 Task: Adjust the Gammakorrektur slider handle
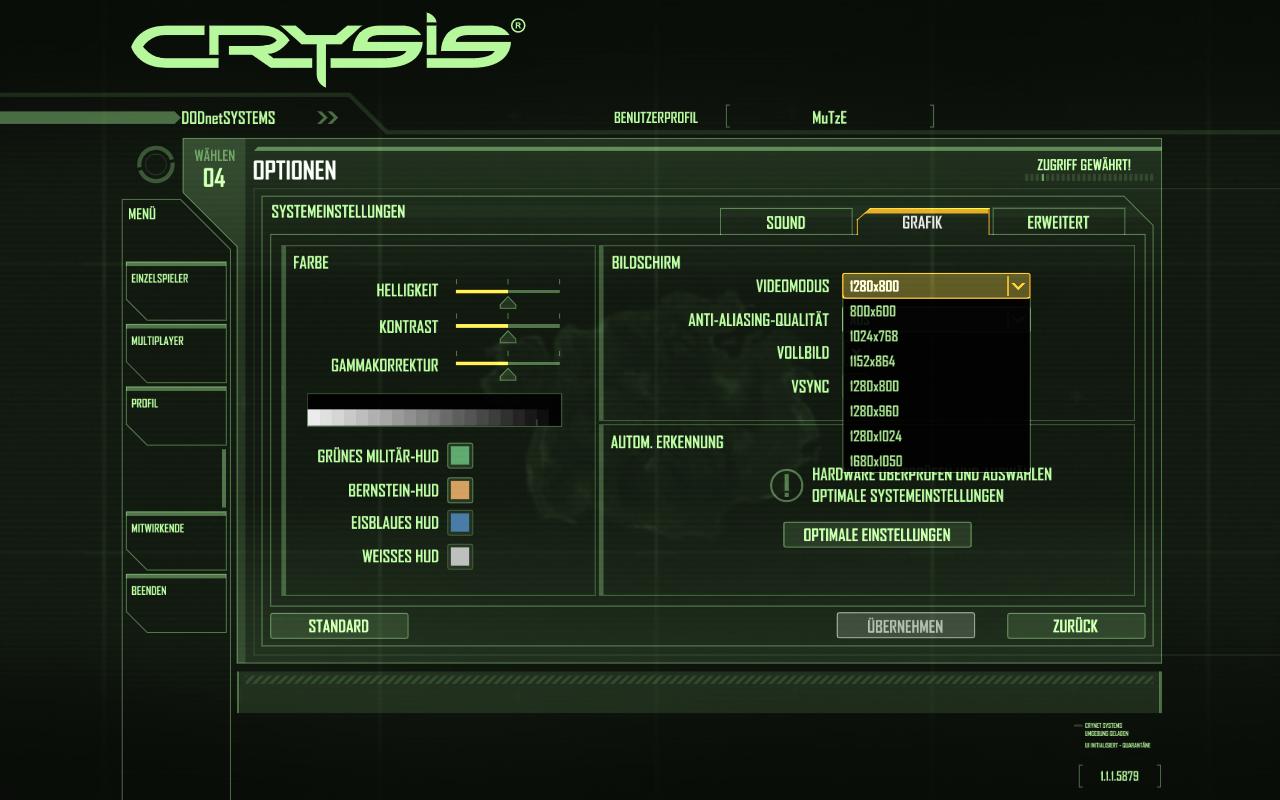508,374
